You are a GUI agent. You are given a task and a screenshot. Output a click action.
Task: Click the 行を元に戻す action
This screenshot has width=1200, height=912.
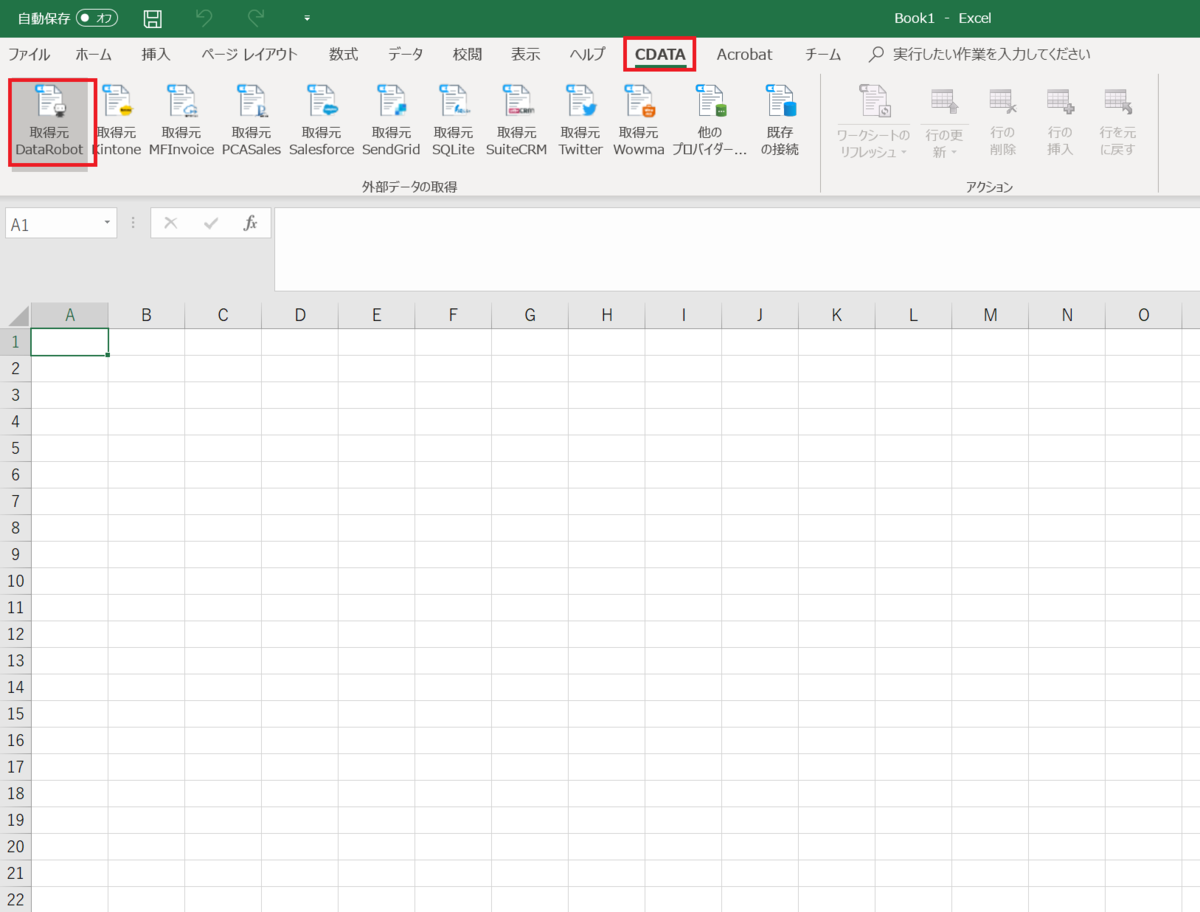click(x=1117, y=120)
